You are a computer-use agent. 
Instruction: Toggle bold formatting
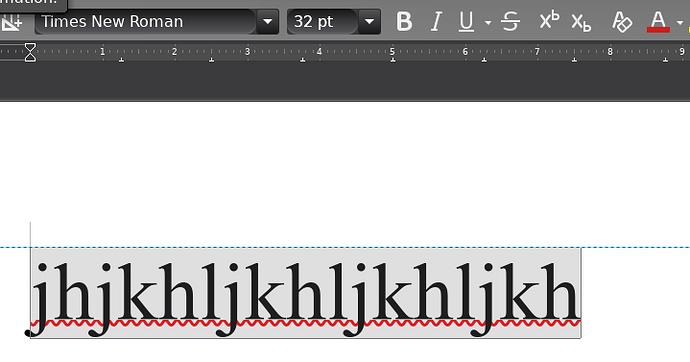tap(404, 22)
